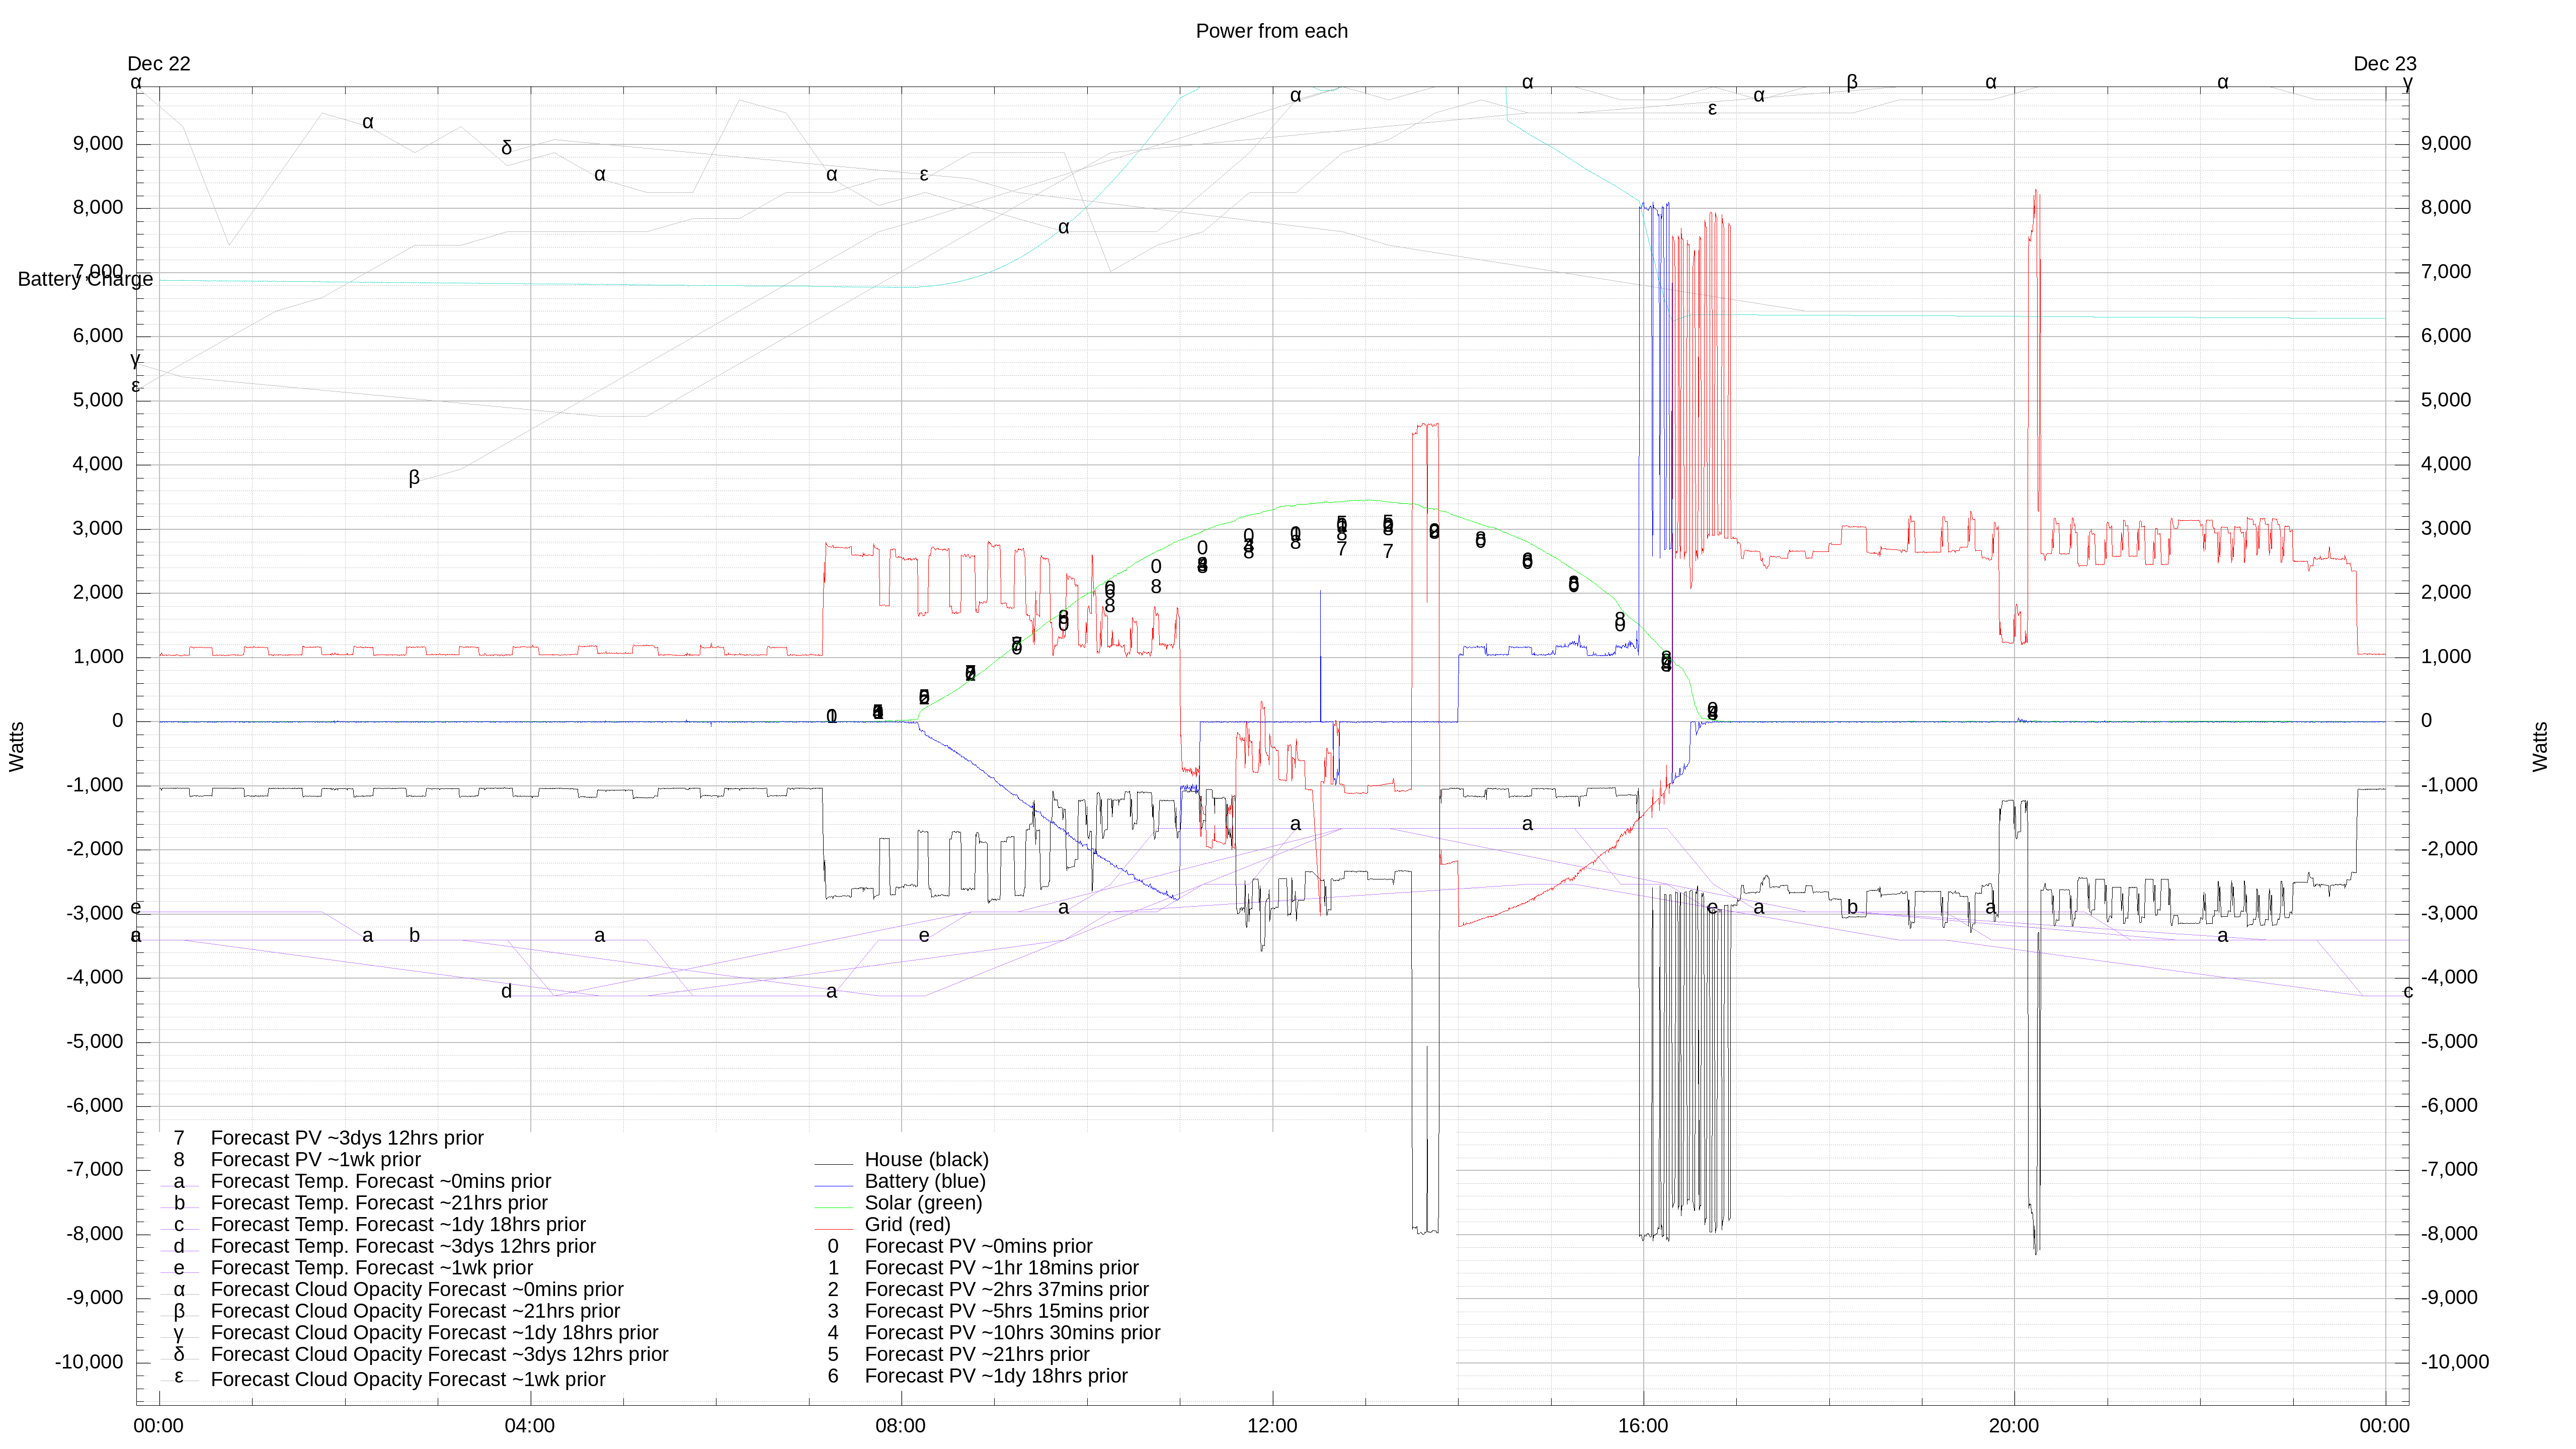
Task: Click the blue line sample beside 'Battery (blue)'
Action: click(833, 1186)
